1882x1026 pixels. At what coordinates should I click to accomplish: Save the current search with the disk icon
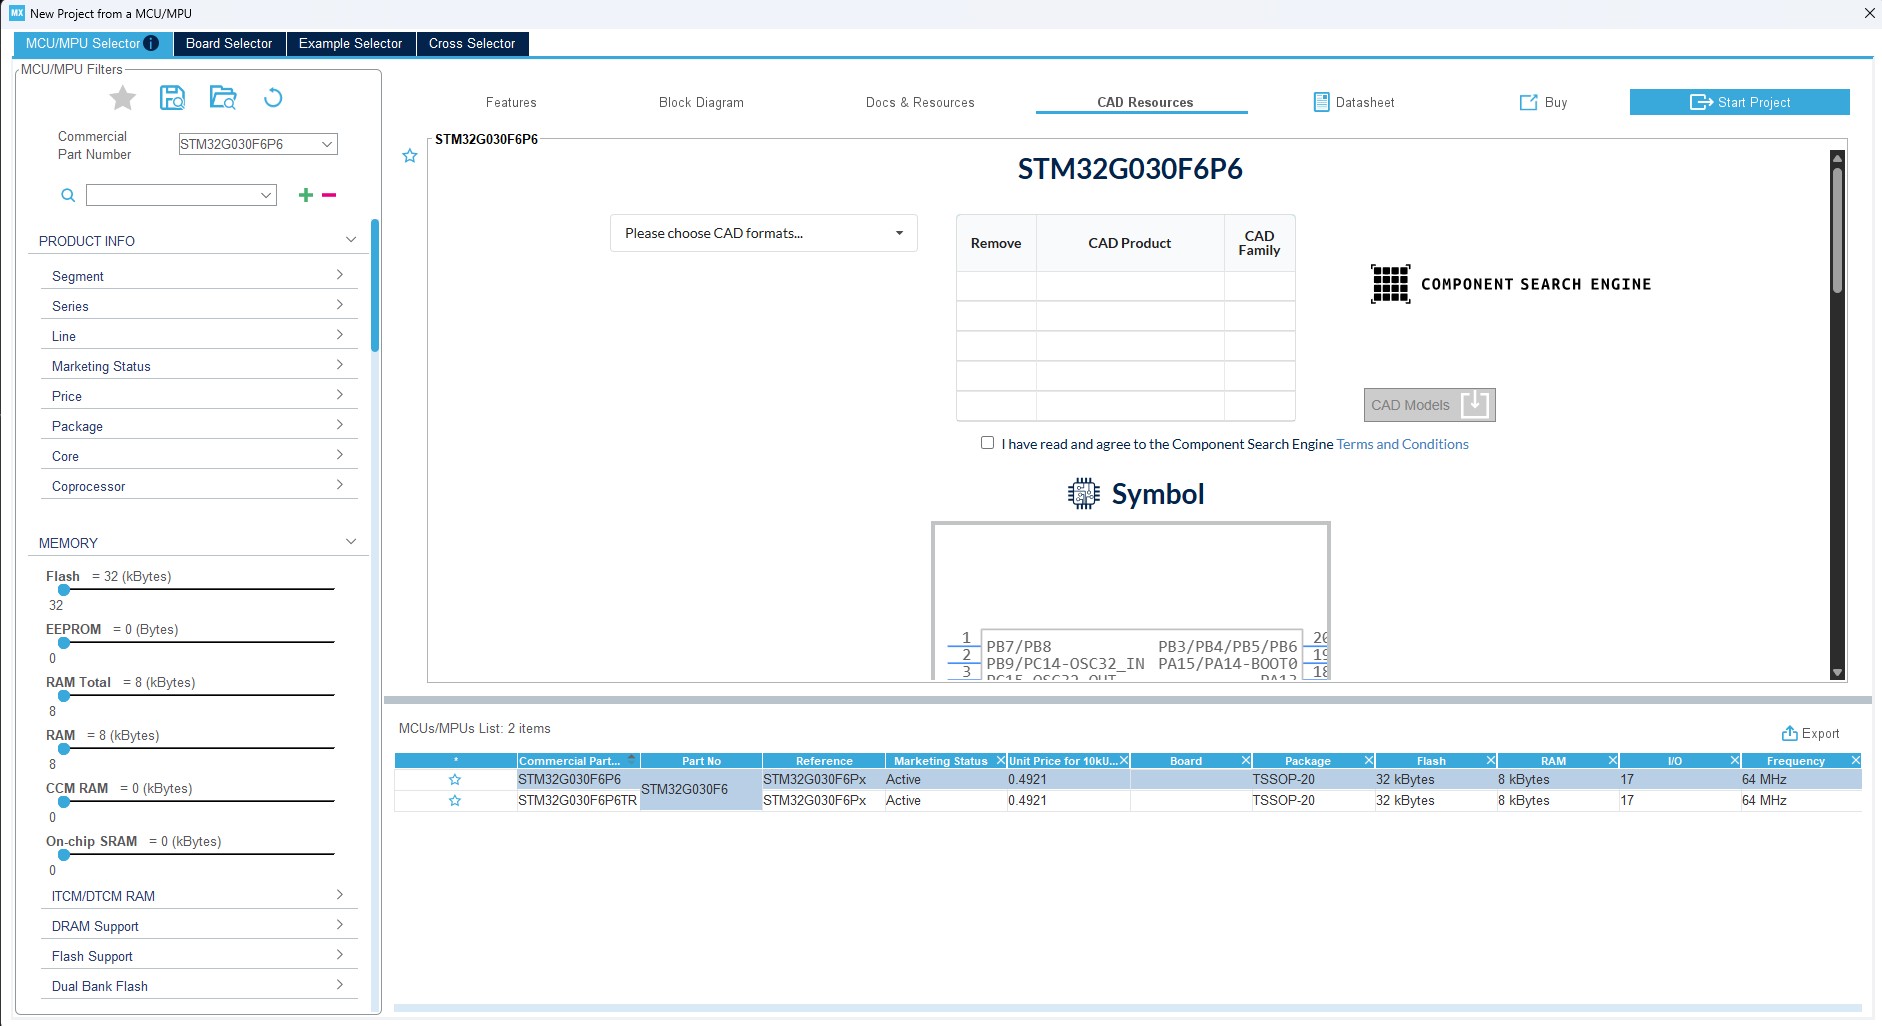pyautogui.click(x=173, y=97)
